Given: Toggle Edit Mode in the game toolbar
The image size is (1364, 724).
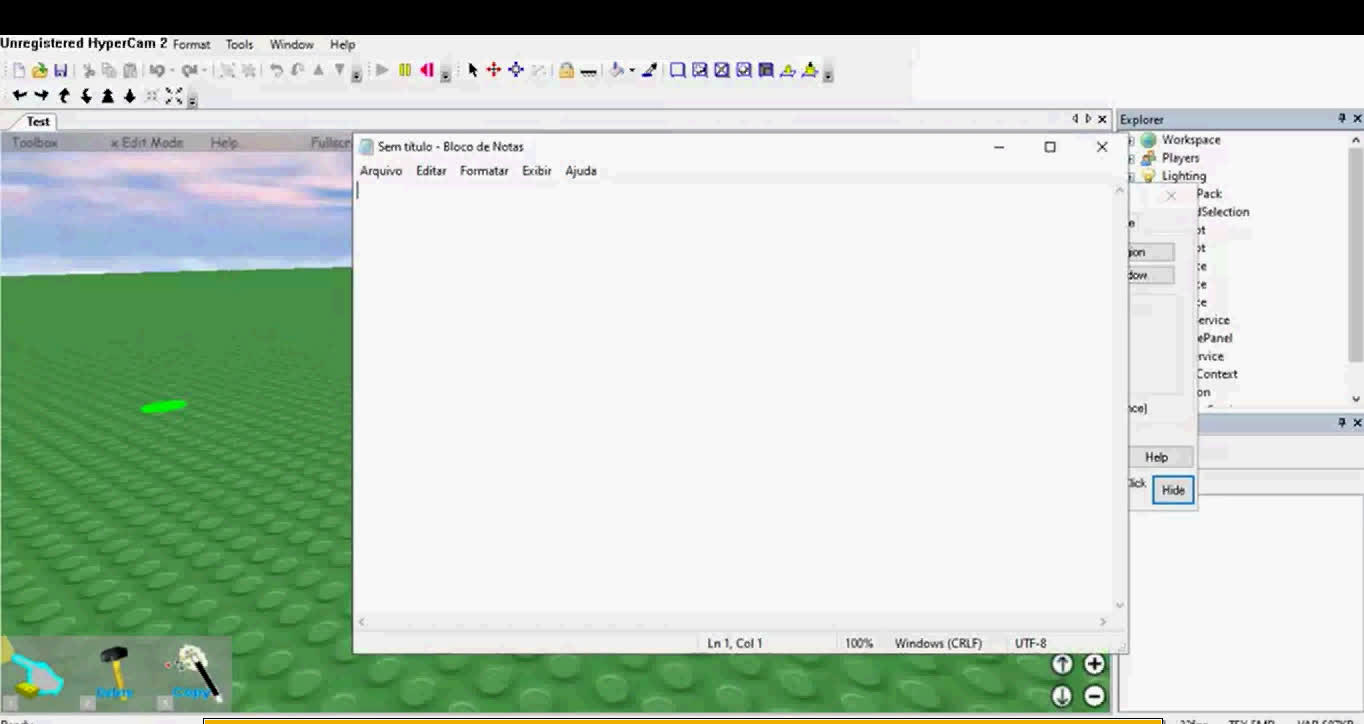Looking at the screenshot, I should click(x=148, y=142).
